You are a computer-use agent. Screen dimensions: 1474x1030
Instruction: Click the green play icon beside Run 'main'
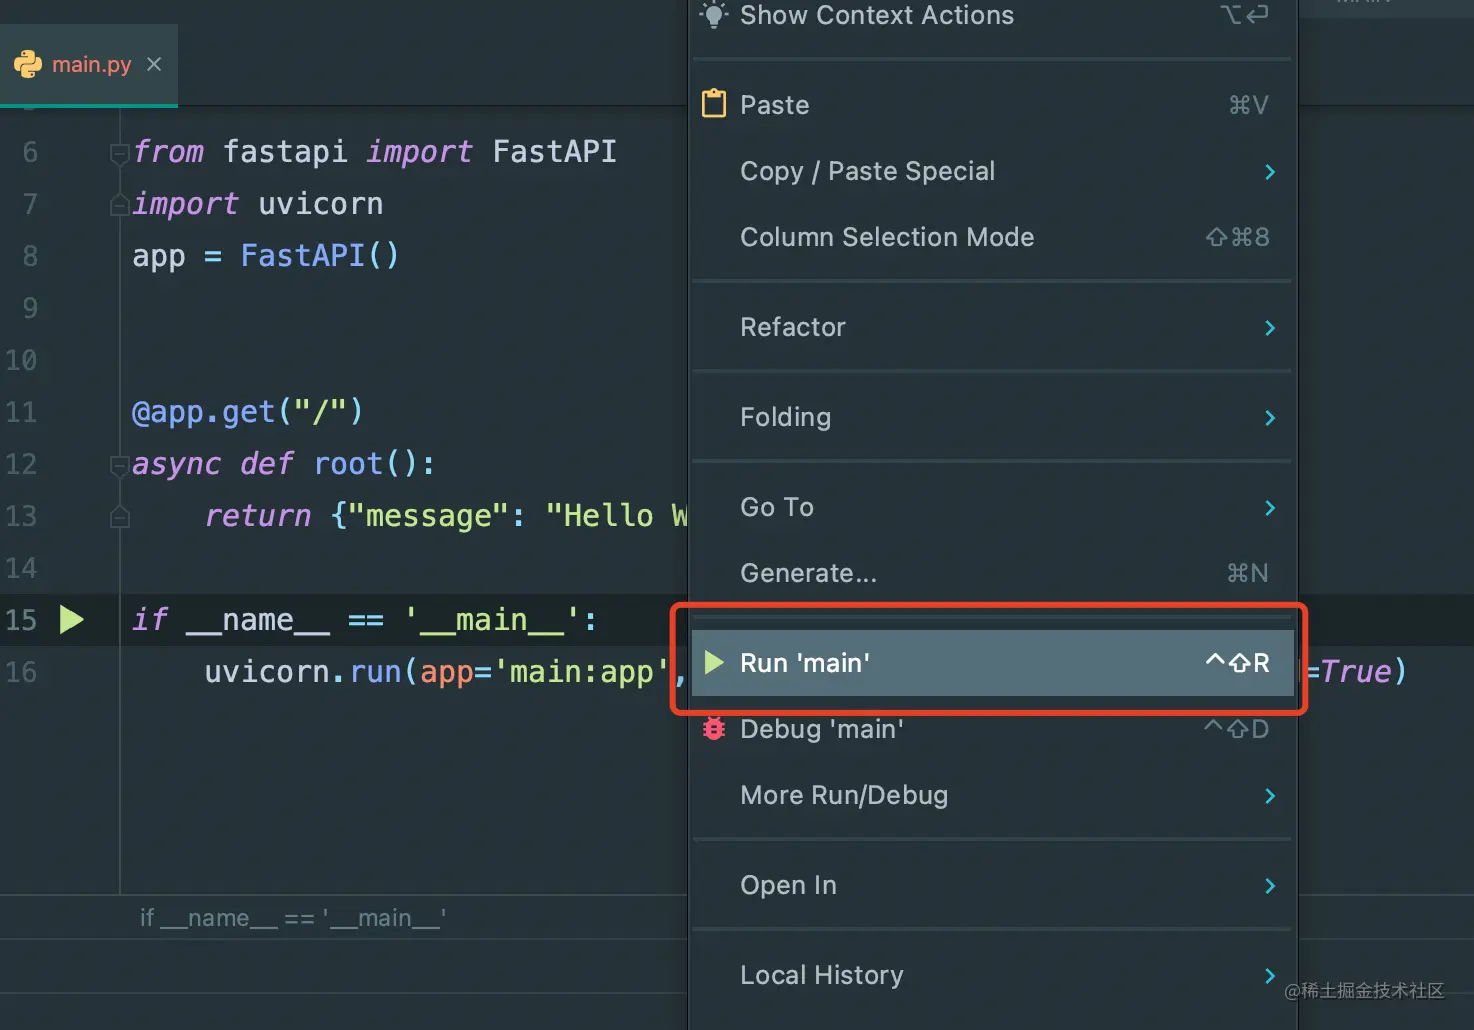(714, 662)
